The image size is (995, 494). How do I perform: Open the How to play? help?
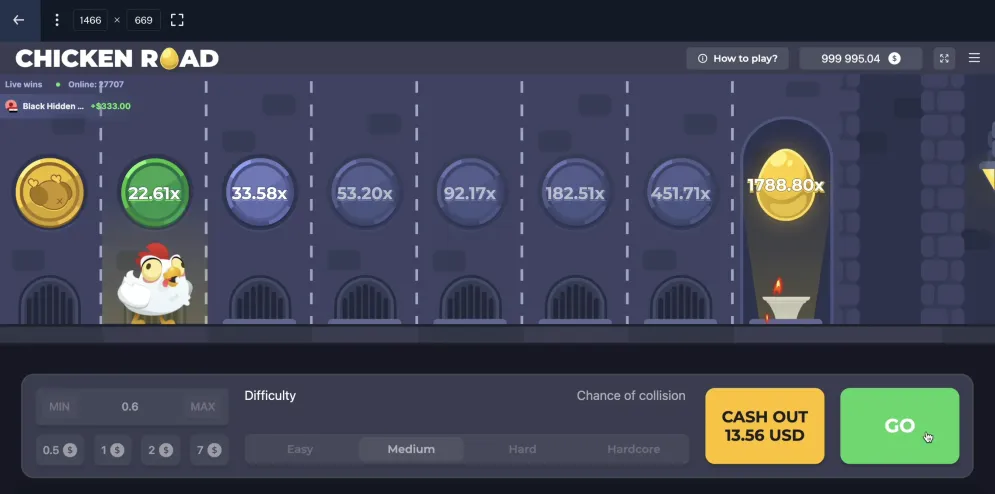click(737, 58)
